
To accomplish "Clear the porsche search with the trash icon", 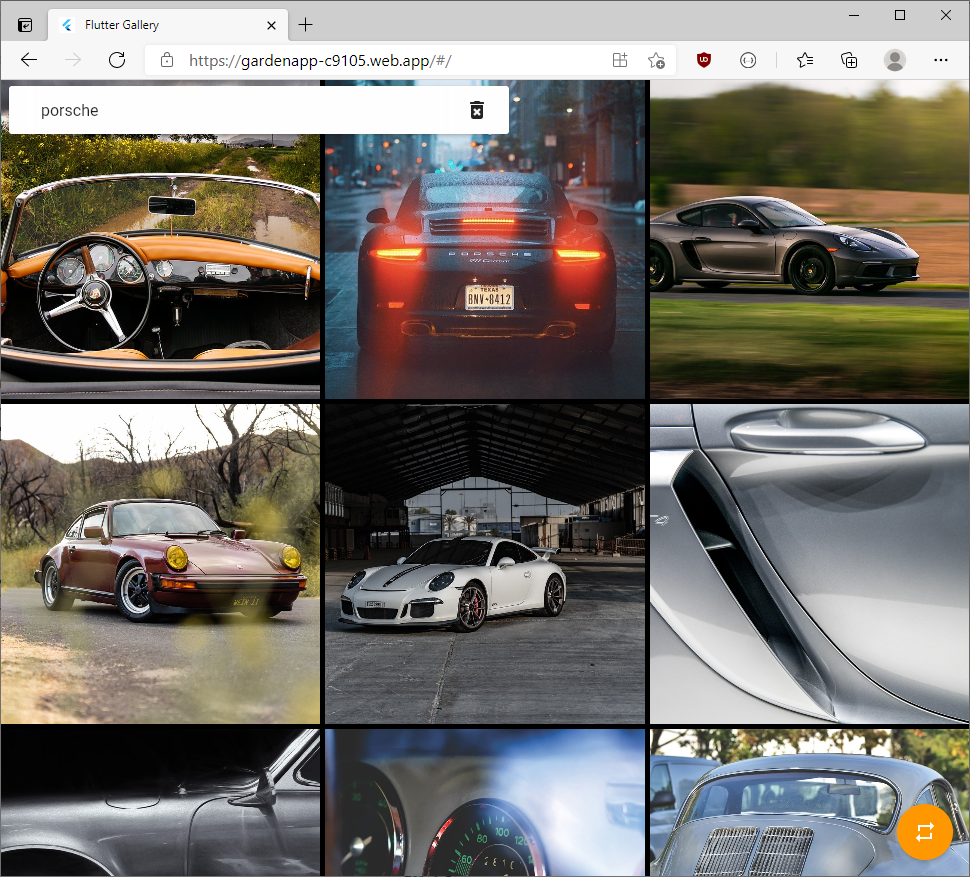I will [x=476, y=110].
